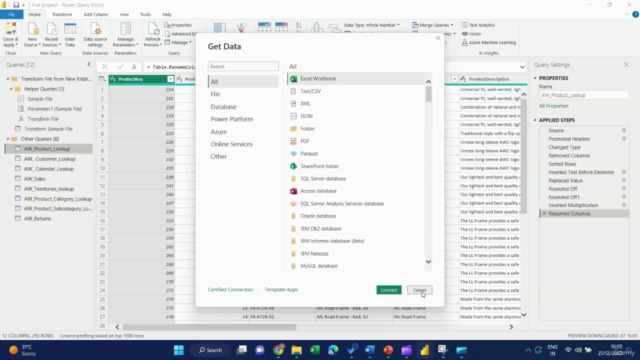Choose the Text/CSV connector
The width and height of the screenshot is (640, 360).
click(x=311, y=91)
